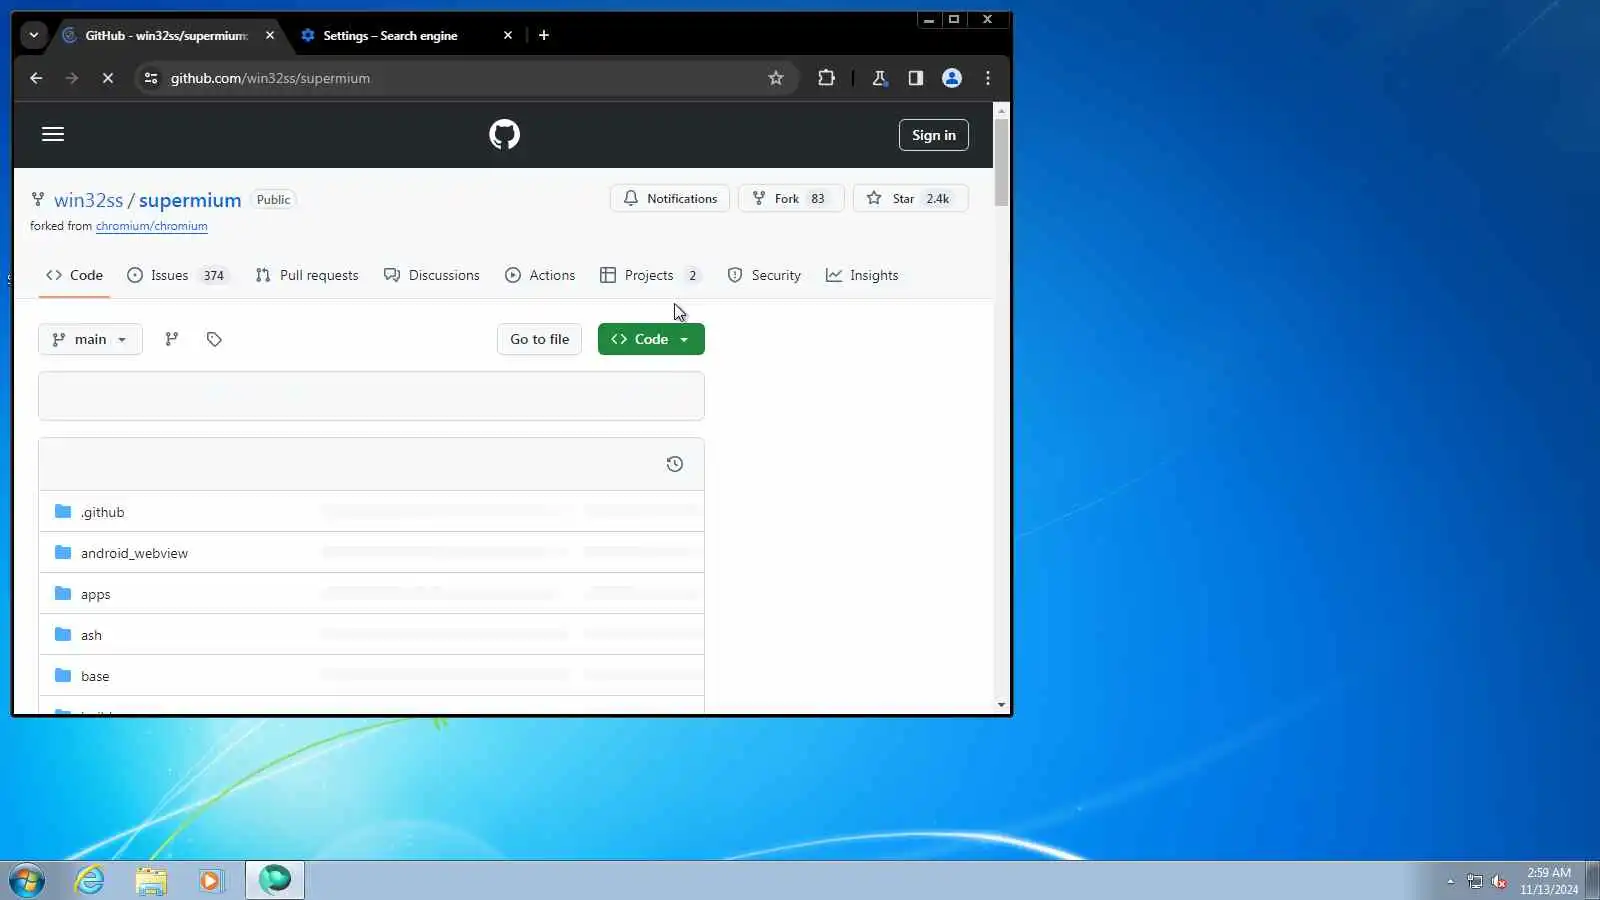Open the browser profile avatar

pos(952,78)
